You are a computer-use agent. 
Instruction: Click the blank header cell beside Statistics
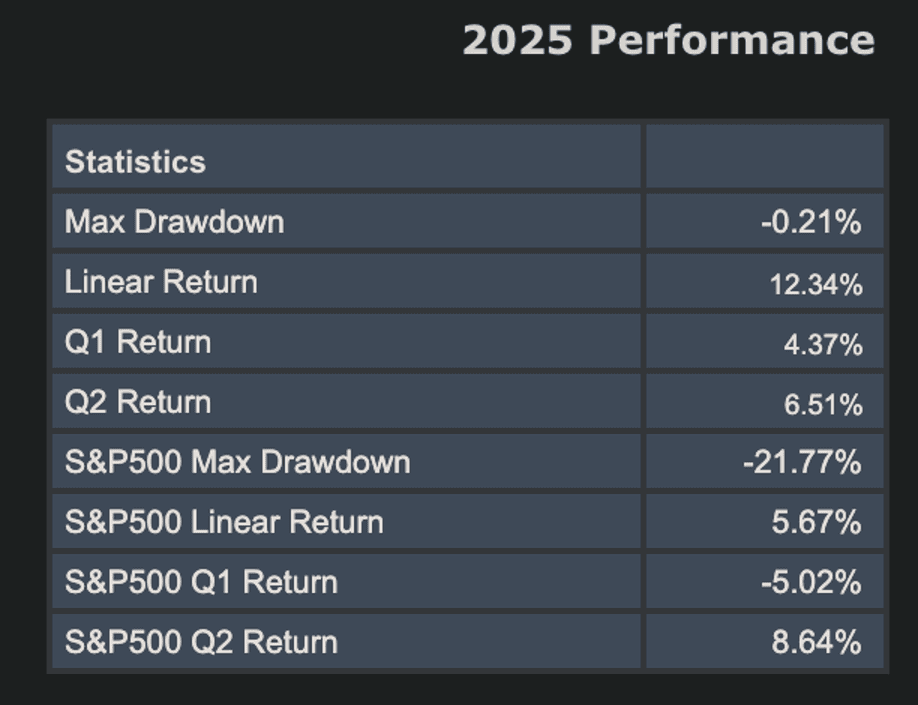pyautogui.click(x=765, y=157)
